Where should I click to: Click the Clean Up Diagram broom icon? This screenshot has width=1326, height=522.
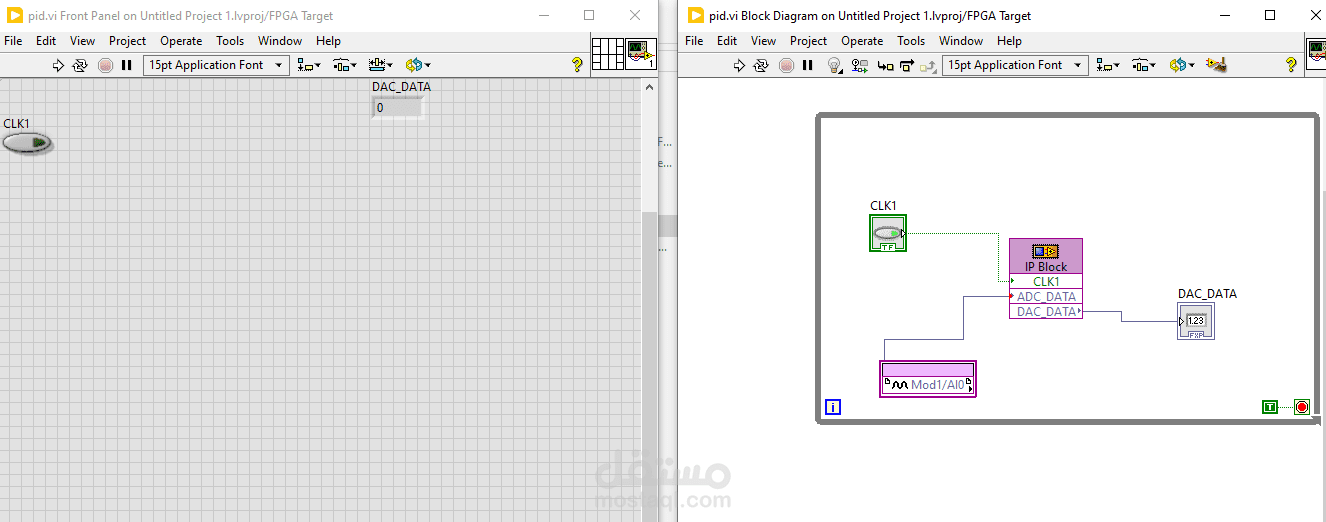coord(1216,65)
